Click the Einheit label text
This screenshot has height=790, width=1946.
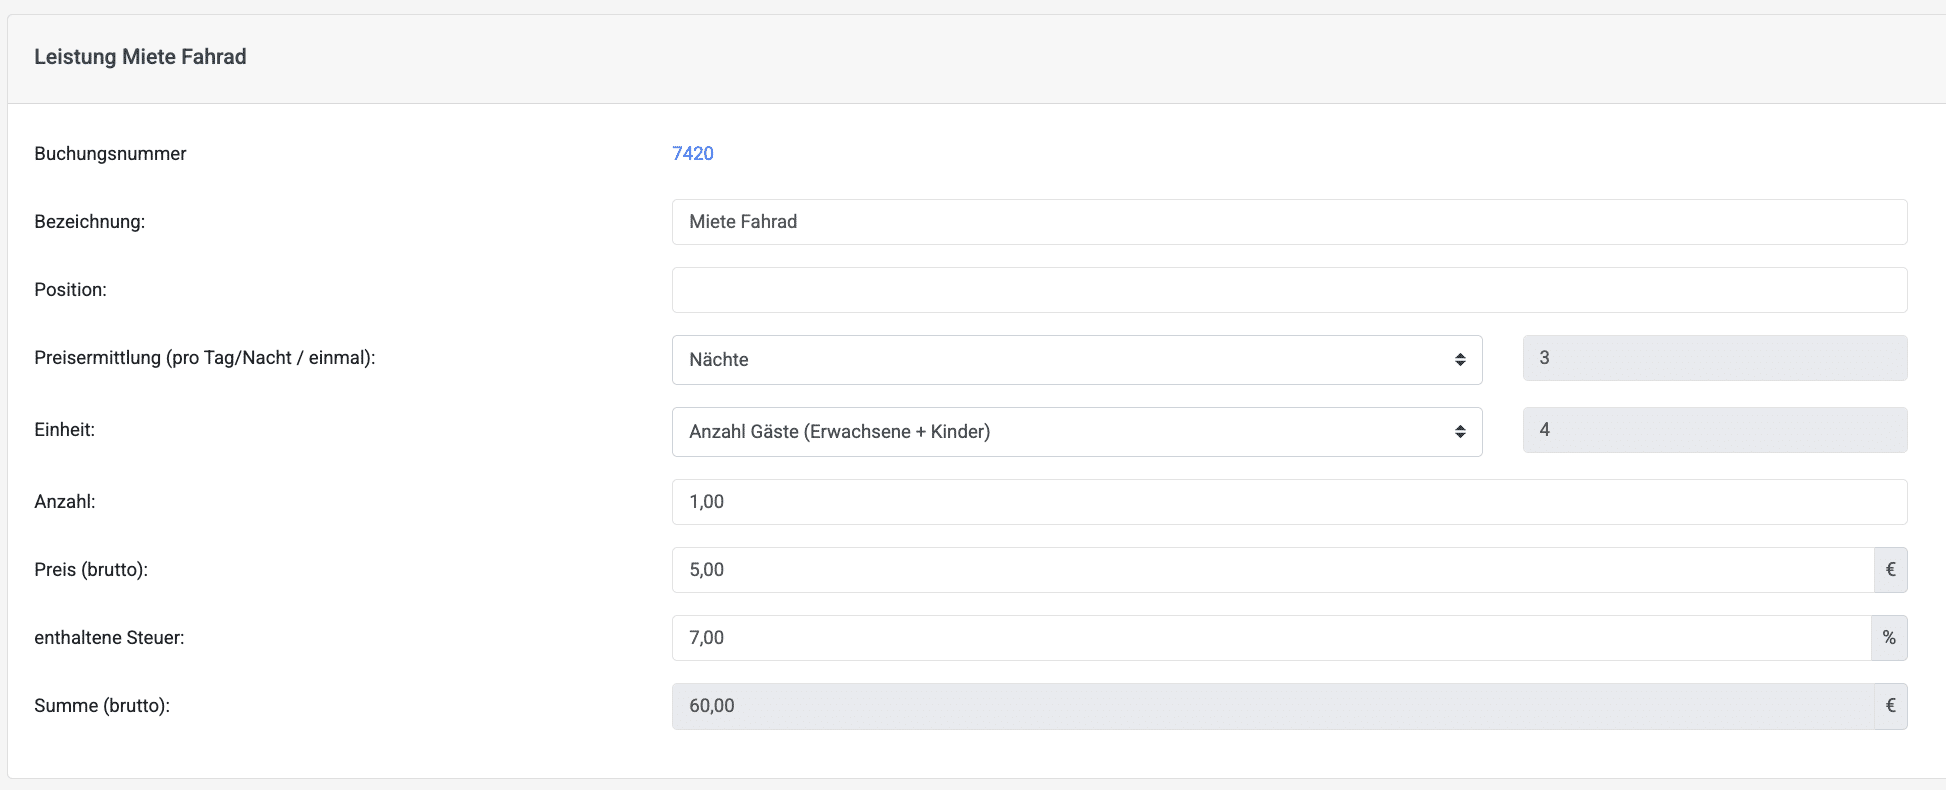(64, 430)
